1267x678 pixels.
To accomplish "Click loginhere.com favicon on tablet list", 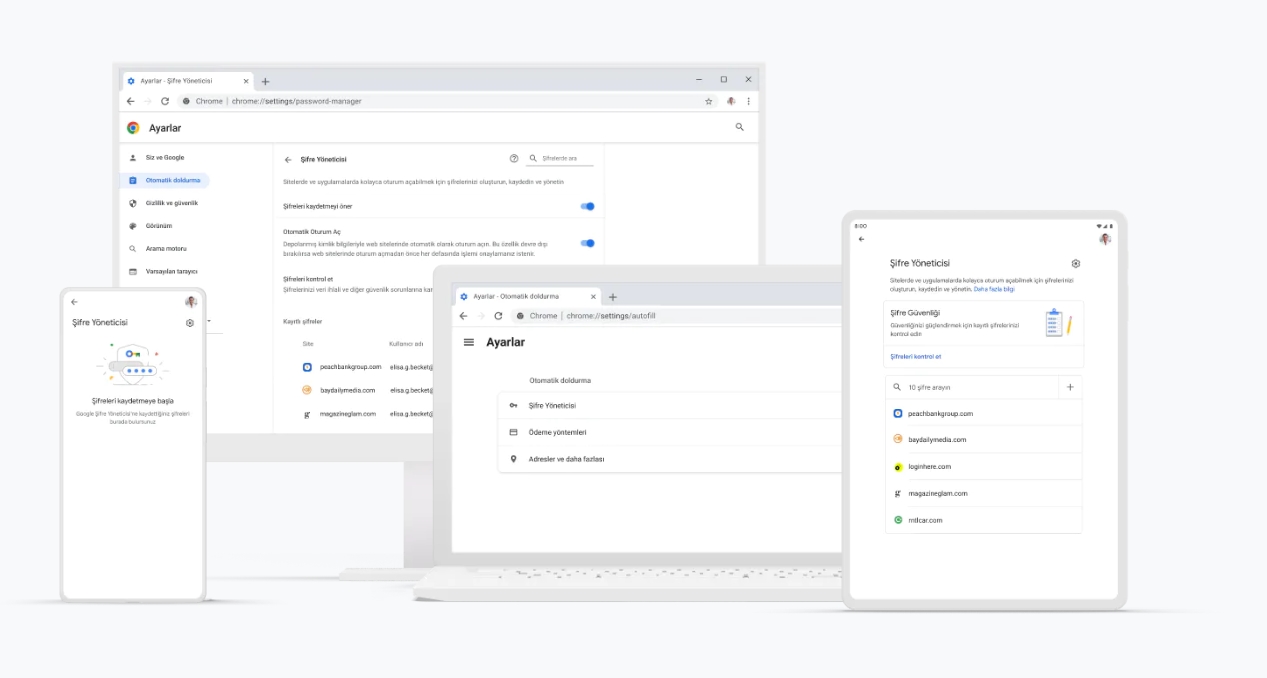I will [898, 467].
